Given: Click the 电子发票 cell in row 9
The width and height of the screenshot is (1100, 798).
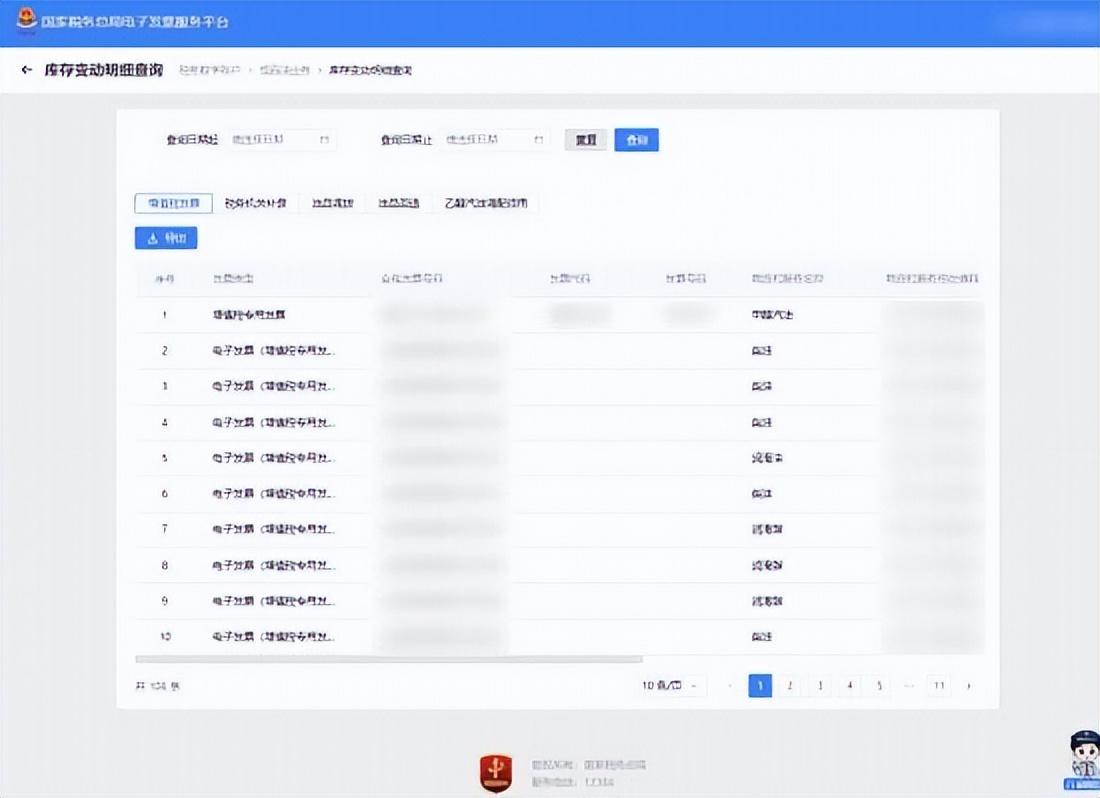Looking at the screenshot, I should coord(274,601).
